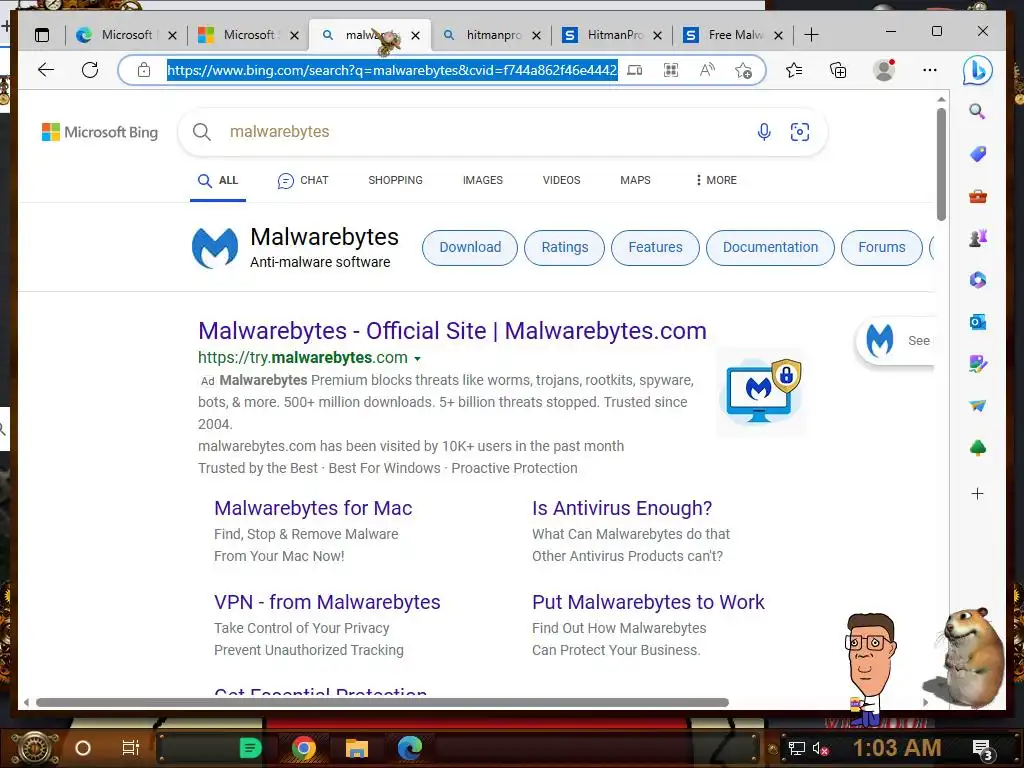The image size is (1024, 768).
Task: Open Is Antivirus Enough link
Action: click(622, 508)
